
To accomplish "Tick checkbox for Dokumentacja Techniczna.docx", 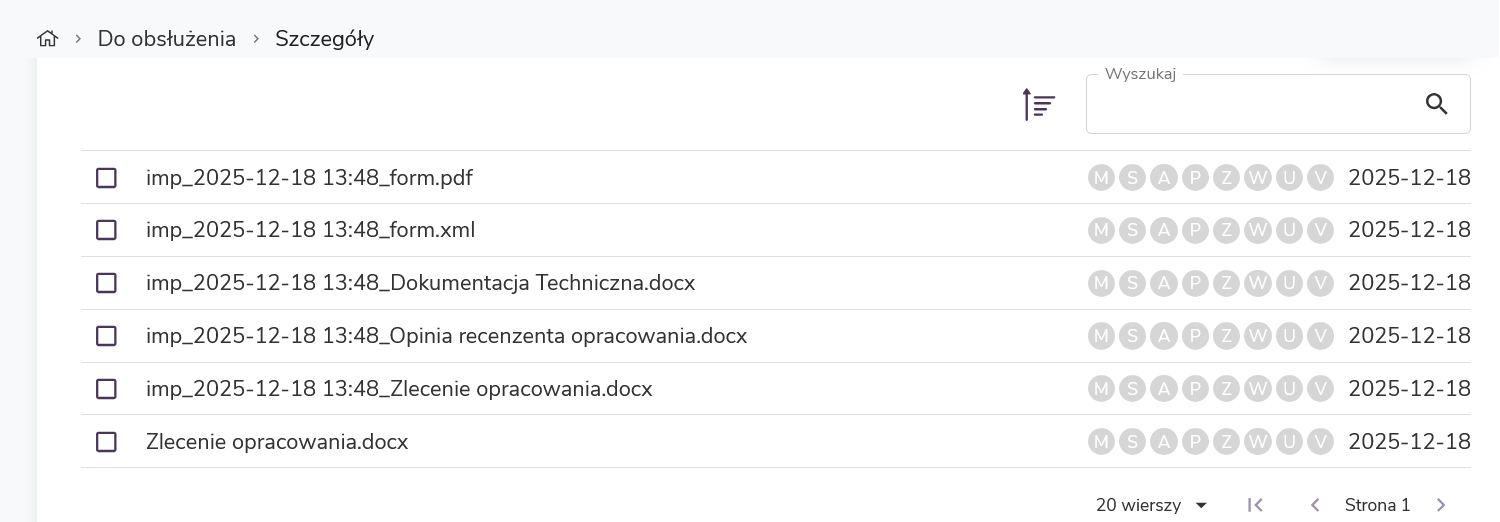I will point(106,283).
